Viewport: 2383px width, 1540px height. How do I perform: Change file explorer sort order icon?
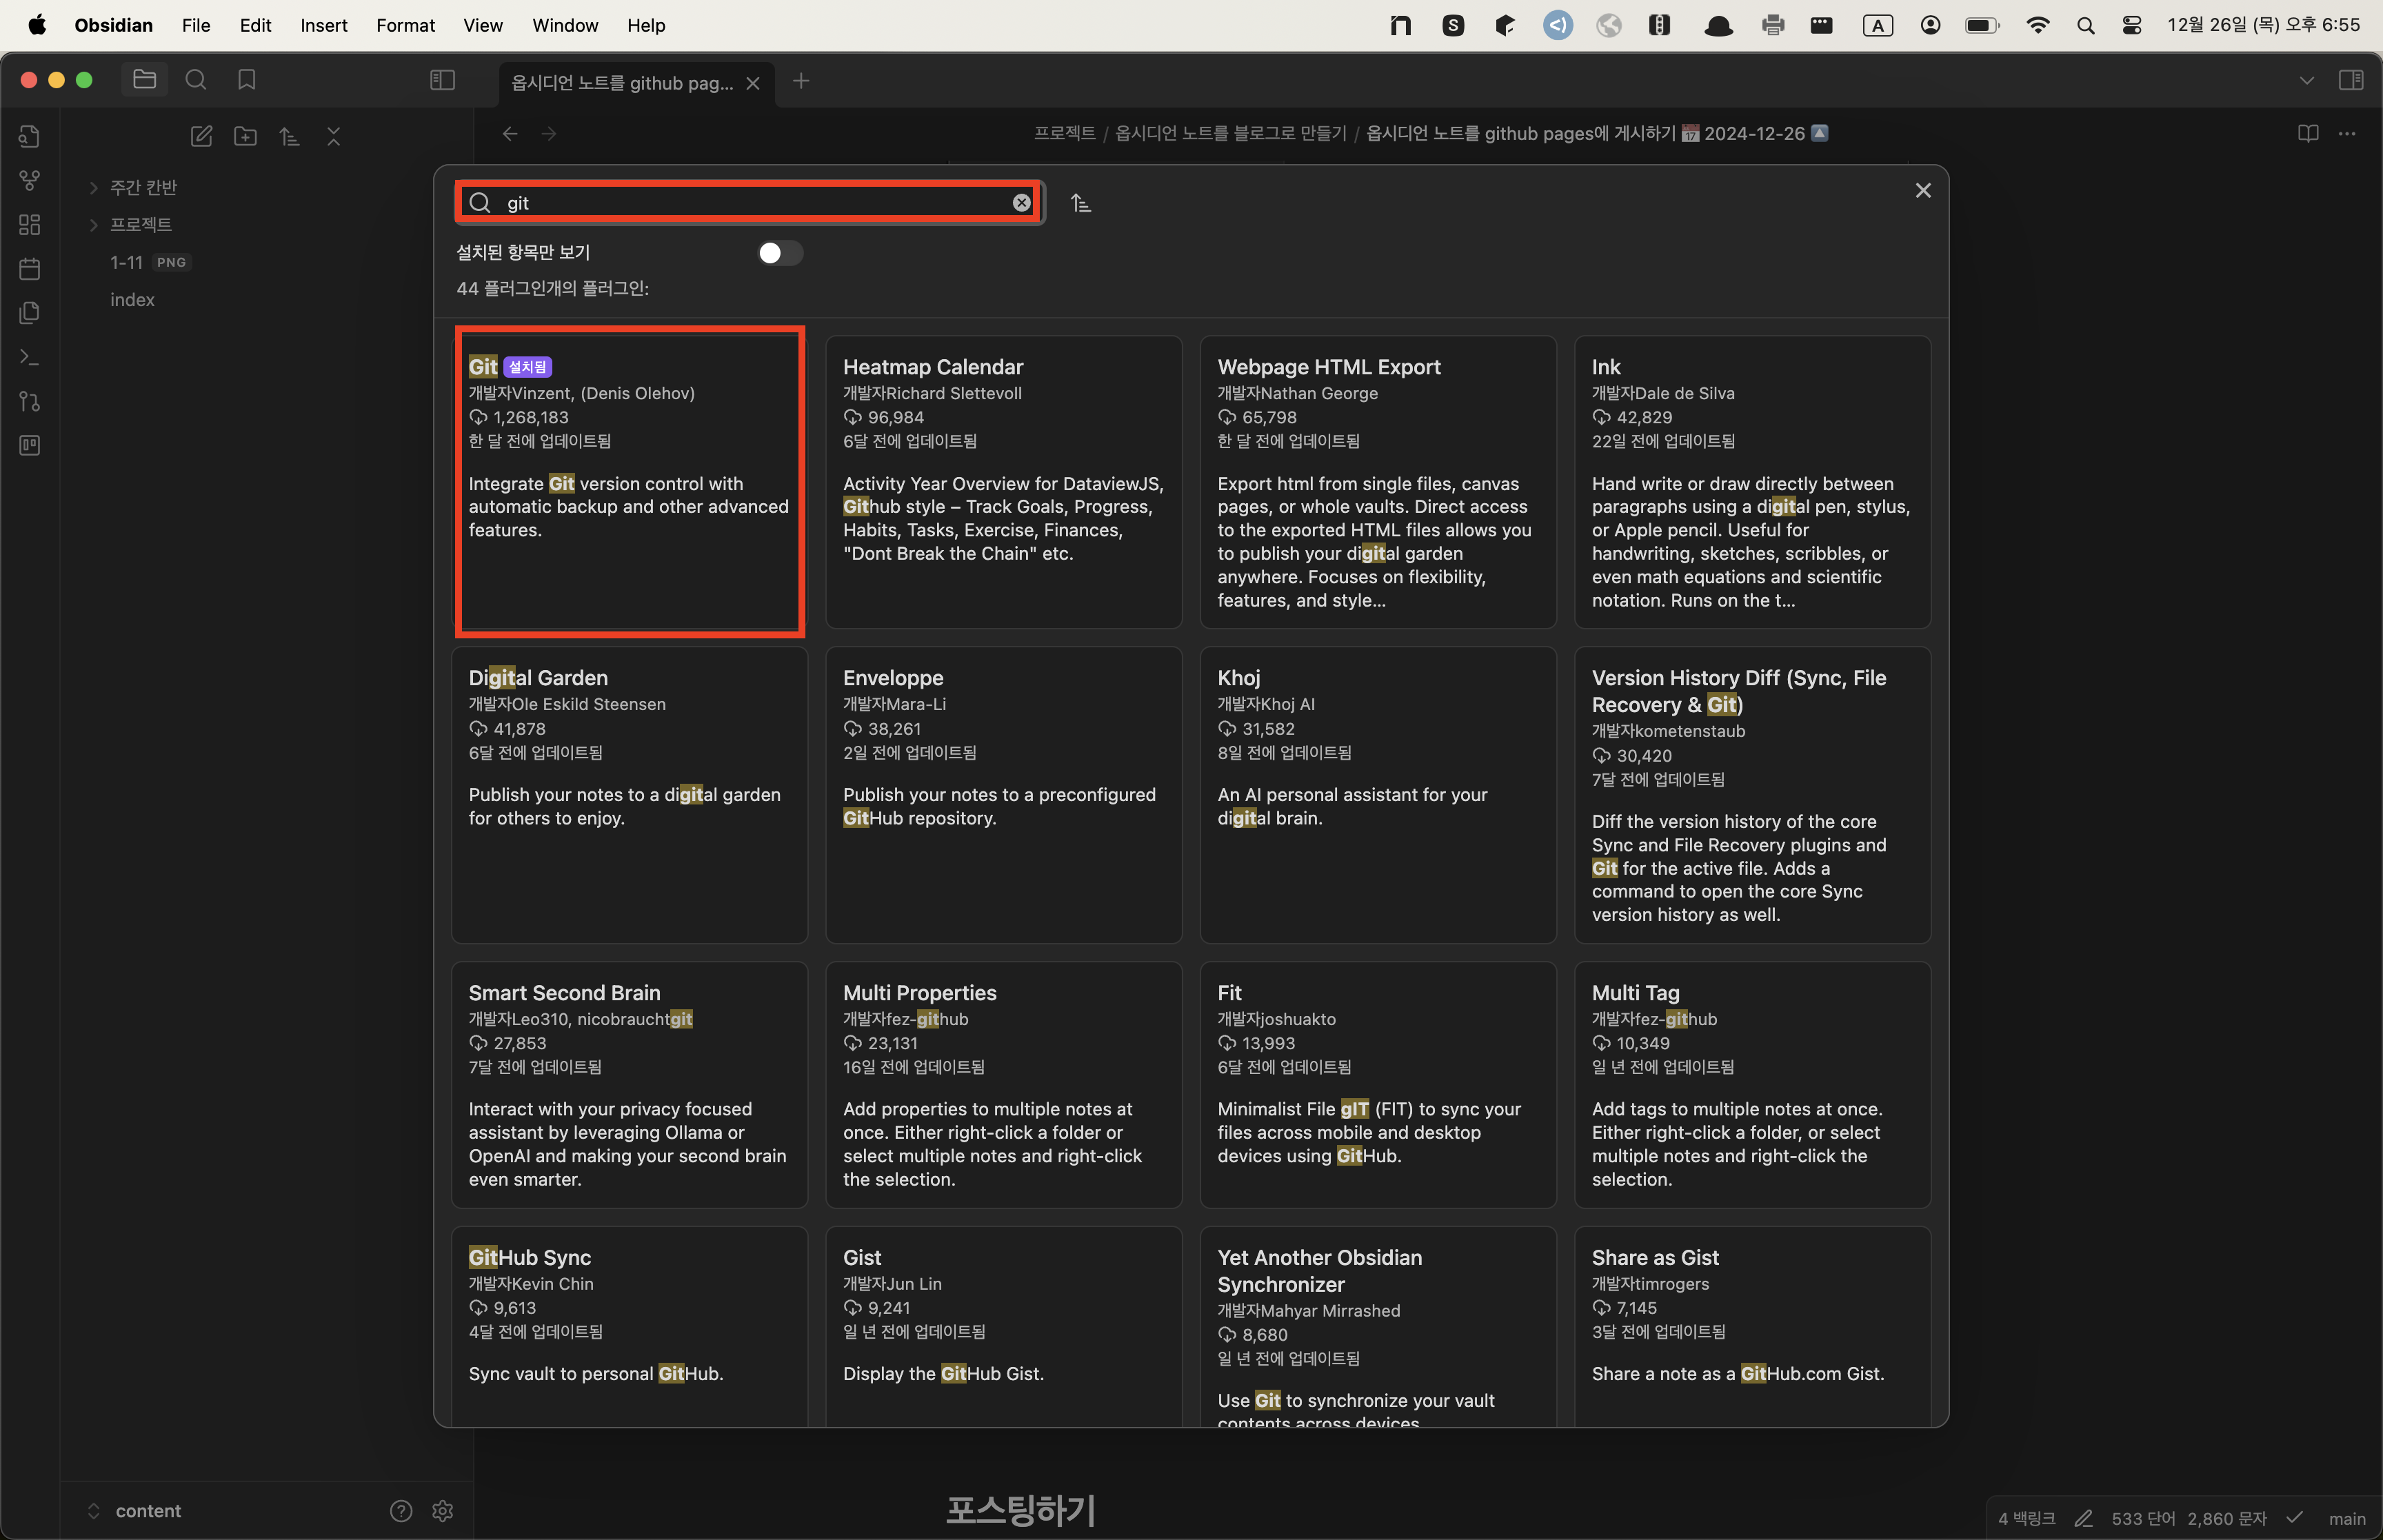point(289,136)
